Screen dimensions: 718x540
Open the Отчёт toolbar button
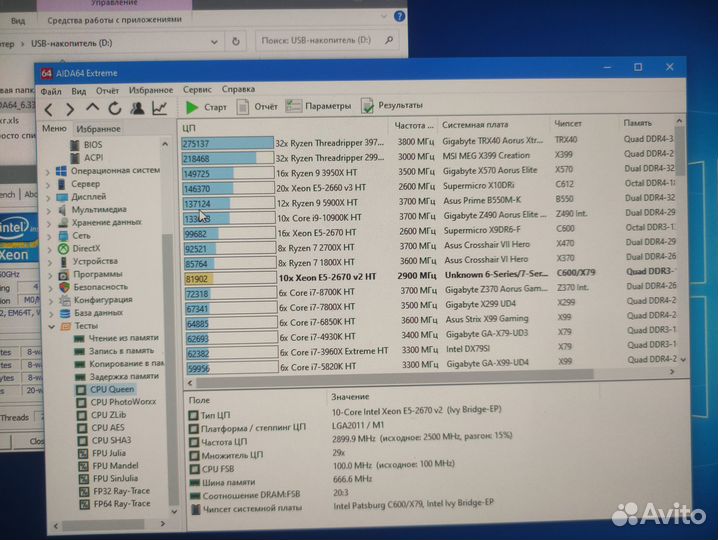click(x=257, y=107)
